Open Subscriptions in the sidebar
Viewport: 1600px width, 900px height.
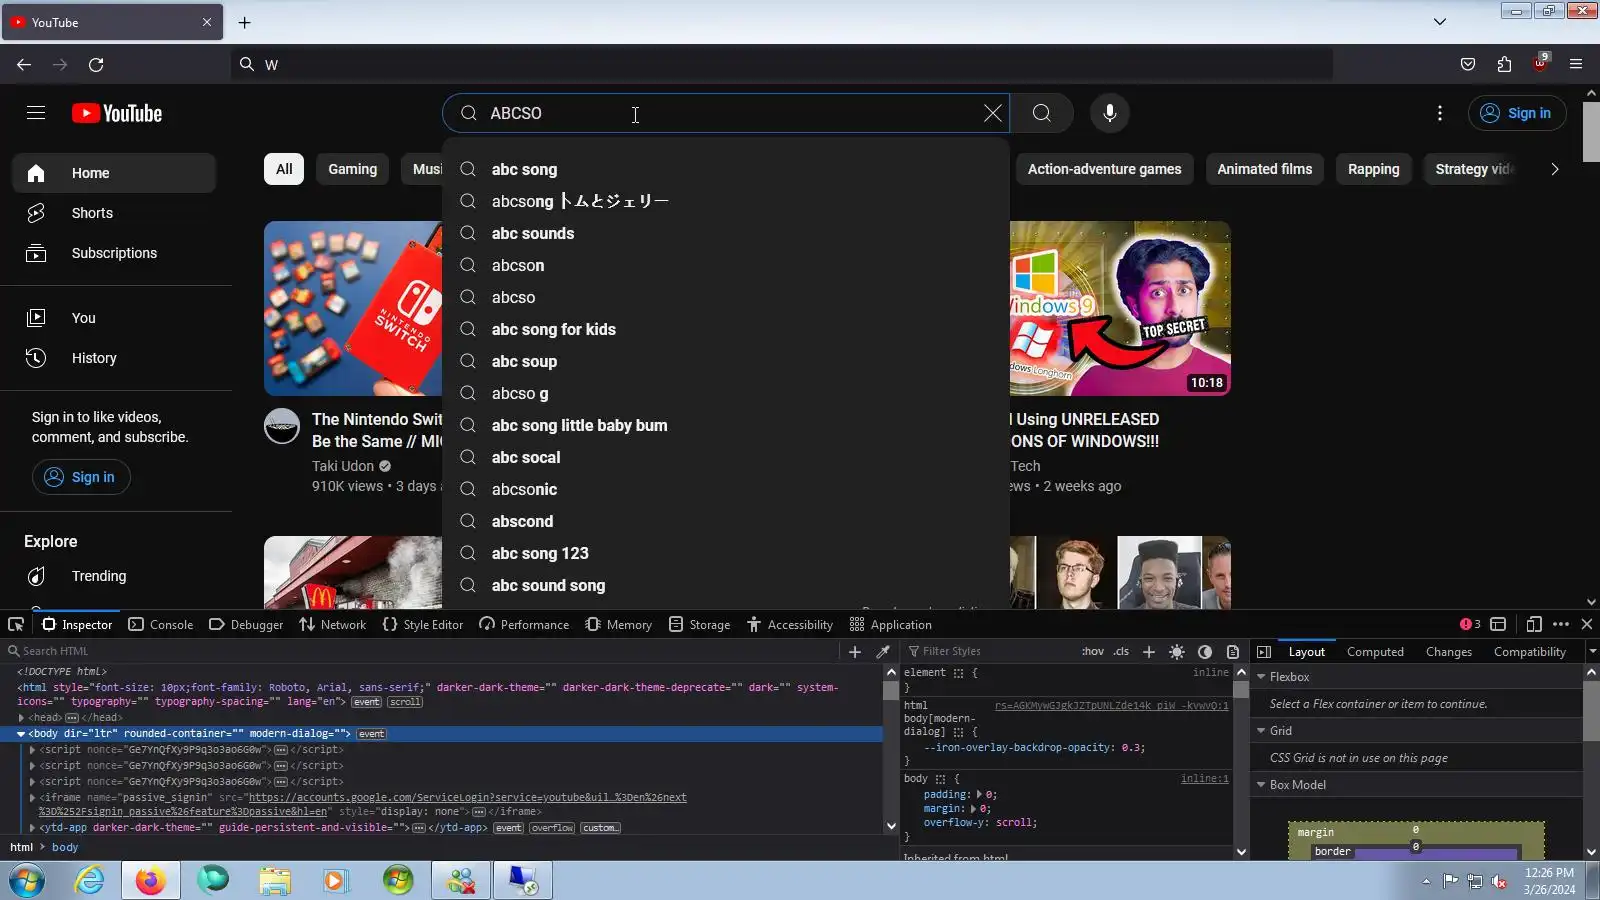pyautogui.click(x=114, y=253)
